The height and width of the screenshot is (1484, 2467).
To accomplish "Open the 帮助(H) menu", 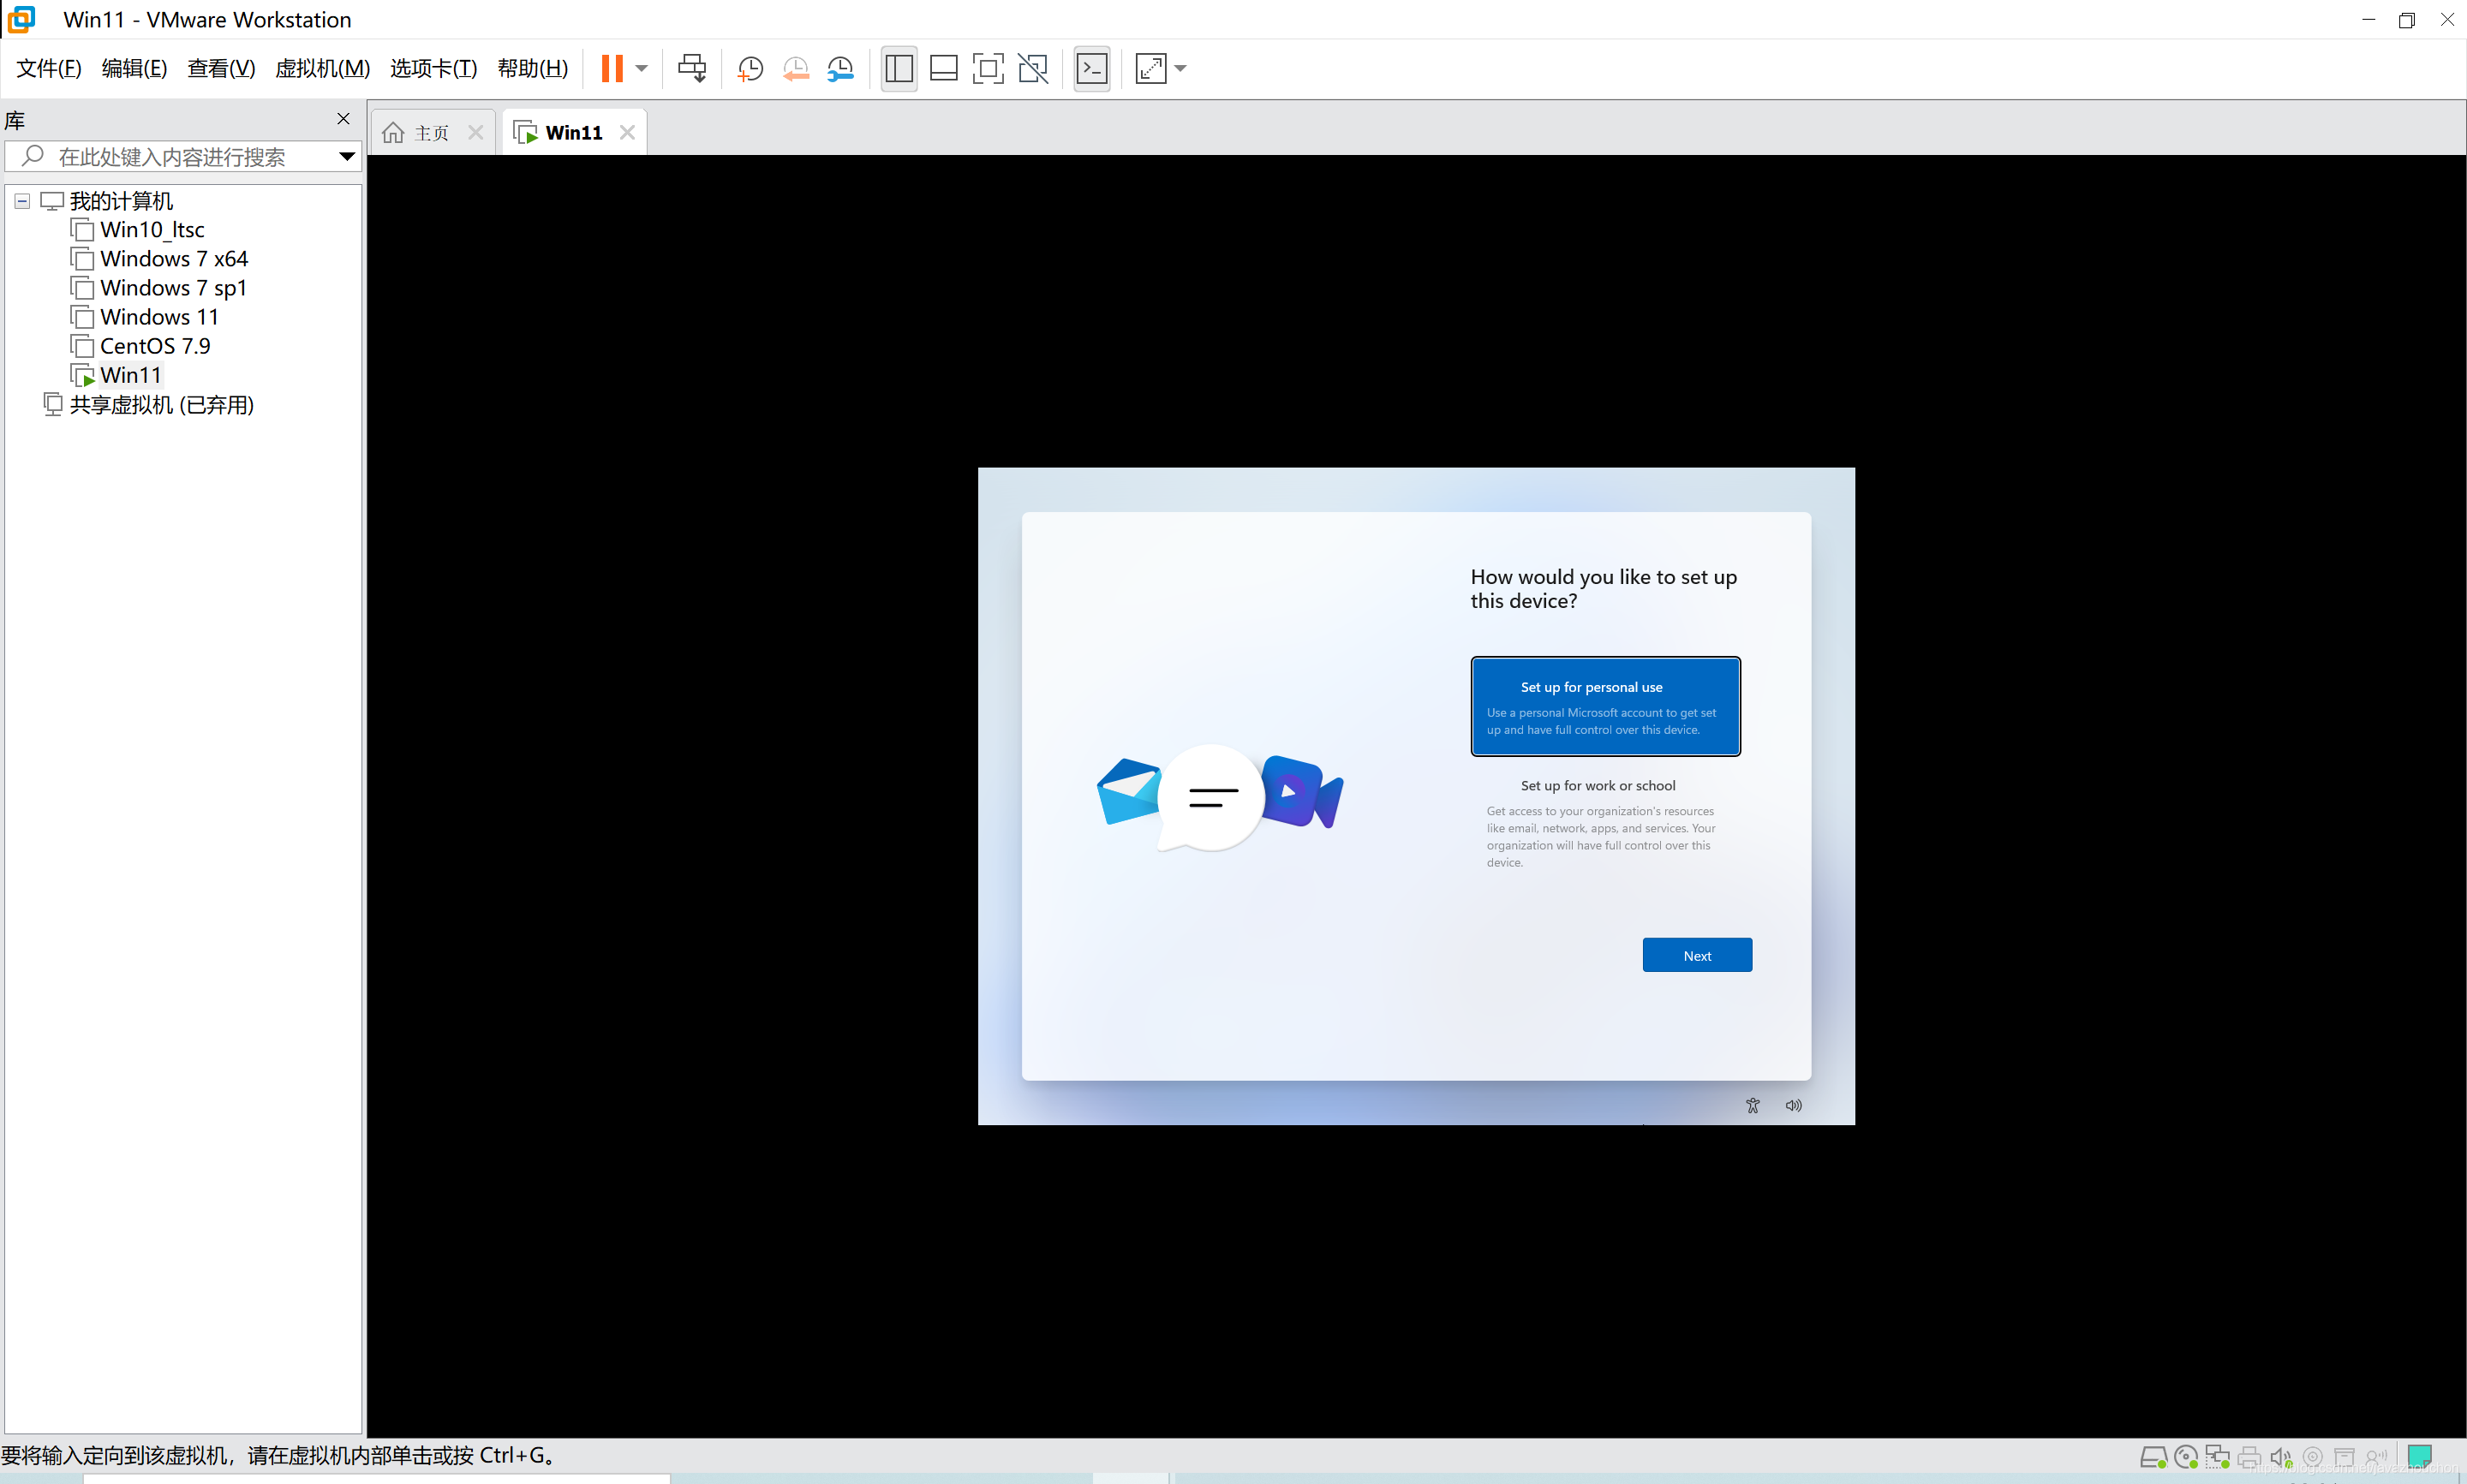I will click(532, 68).
